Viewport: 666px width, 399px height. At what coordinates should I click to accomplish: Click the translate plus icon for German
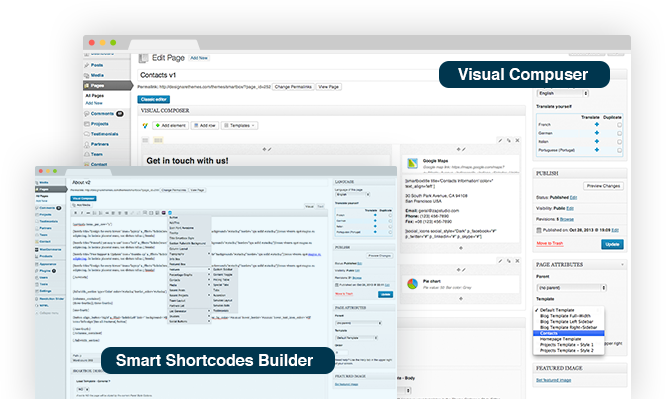pyautogui.click(x=597, y=133)
